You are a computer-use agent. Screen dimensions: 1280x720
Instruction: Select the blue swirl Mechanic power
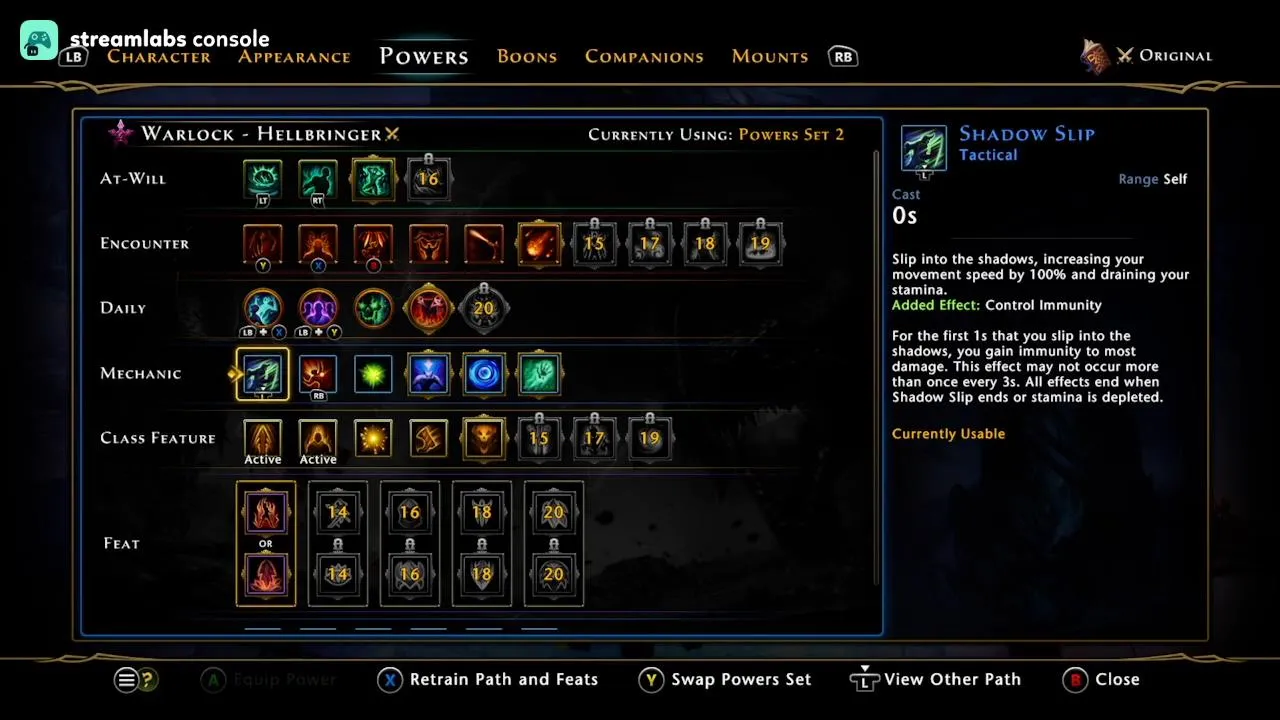pos(483,375)
